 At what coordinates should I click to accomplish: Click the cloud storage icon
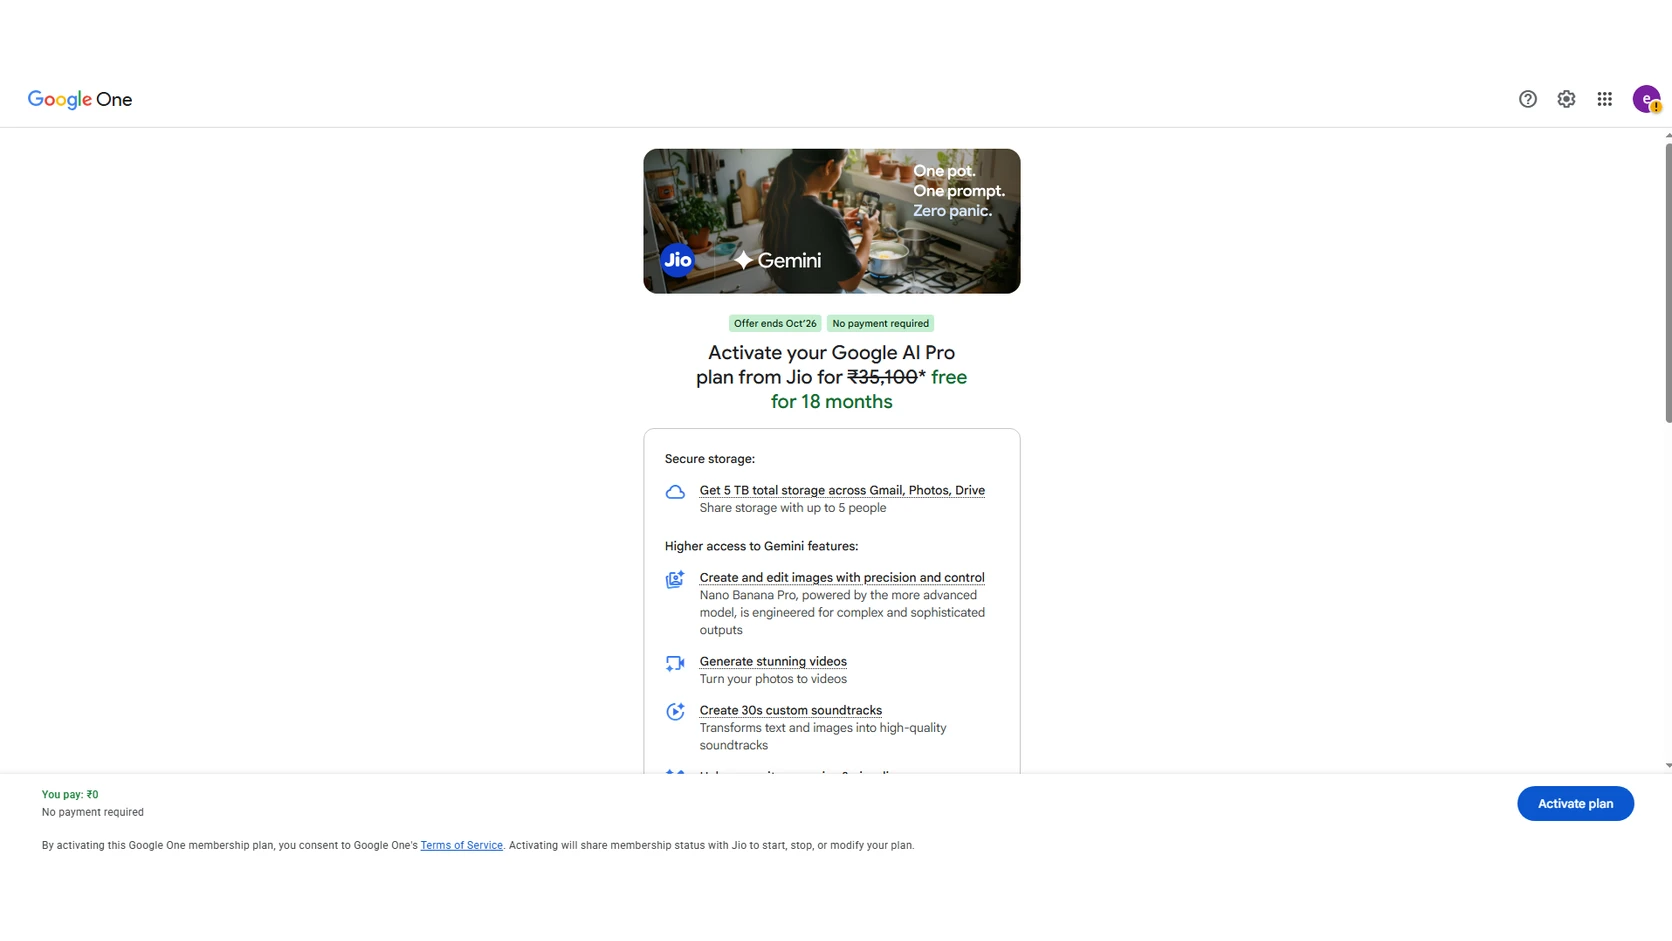(x=675, y=492)
